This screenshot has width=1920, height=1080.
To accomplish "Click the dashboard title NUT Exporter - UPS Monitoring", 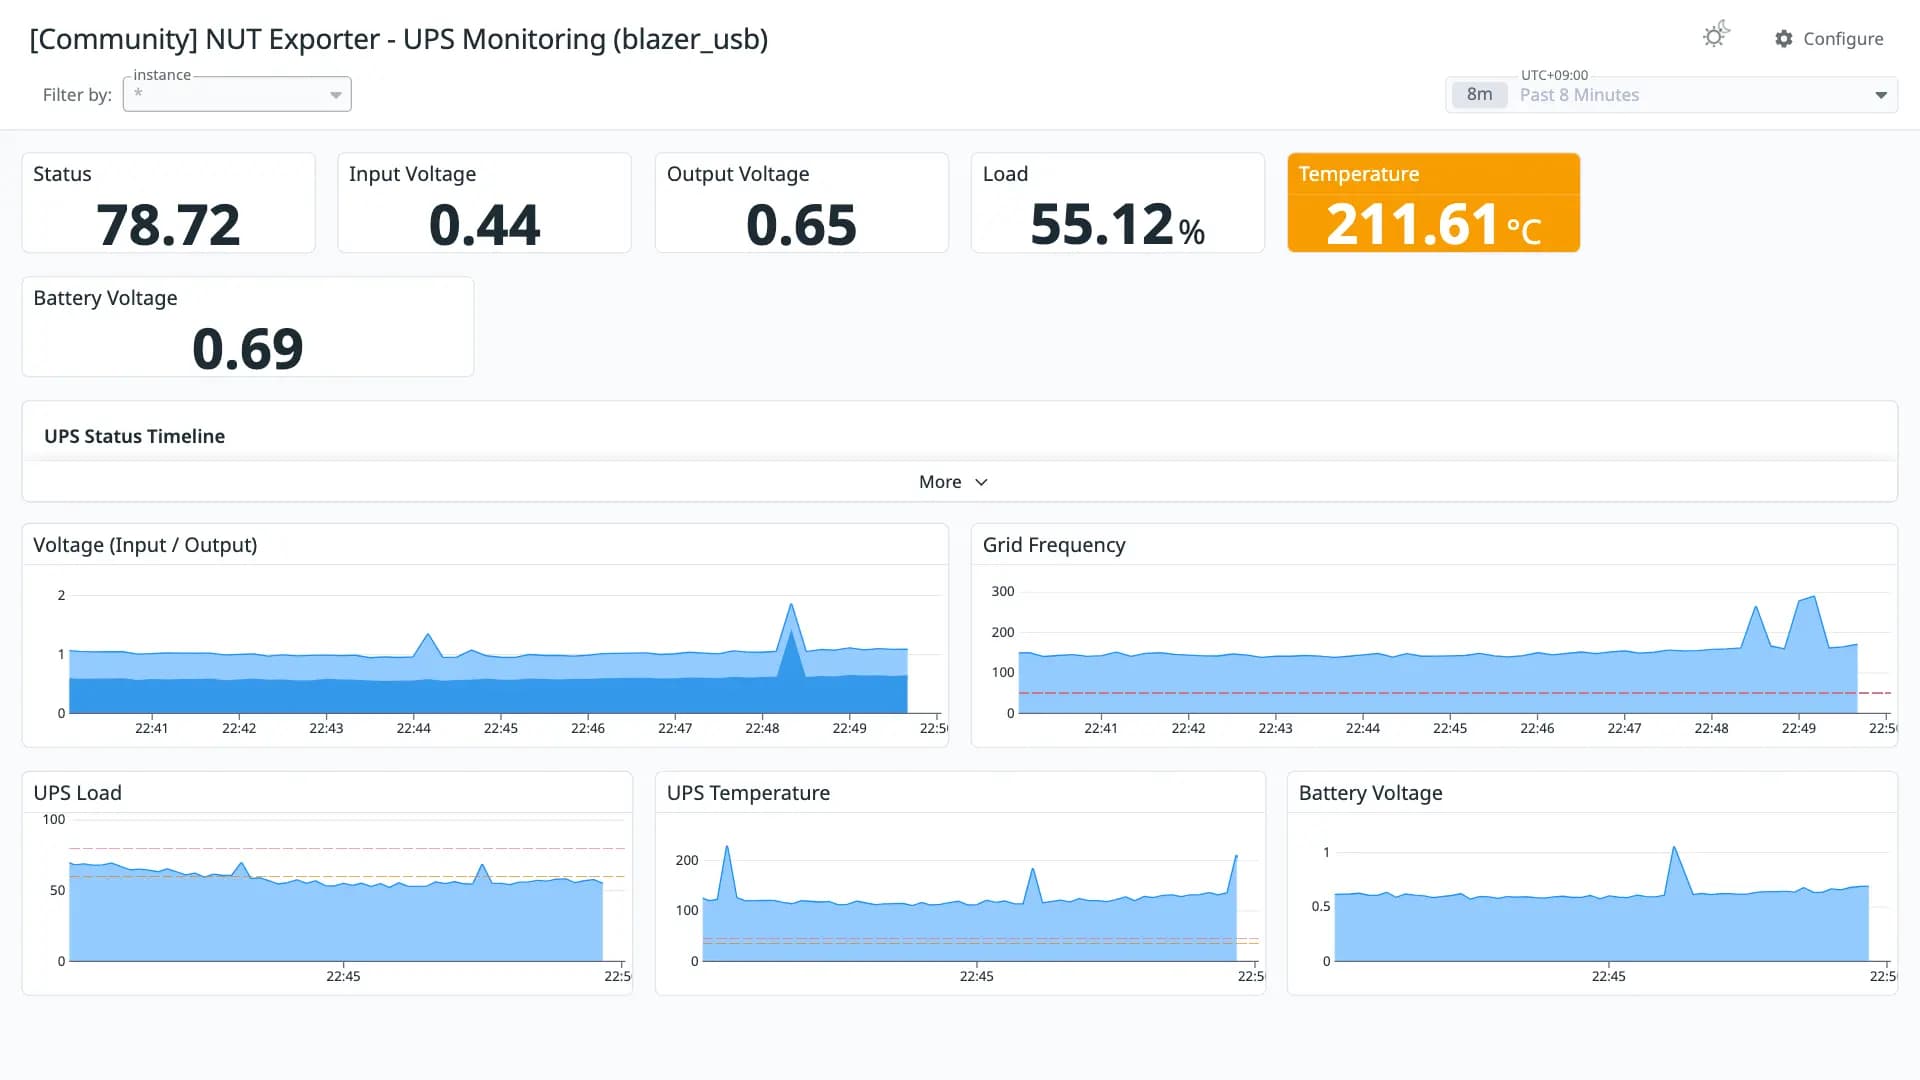I will coord(399,39).
